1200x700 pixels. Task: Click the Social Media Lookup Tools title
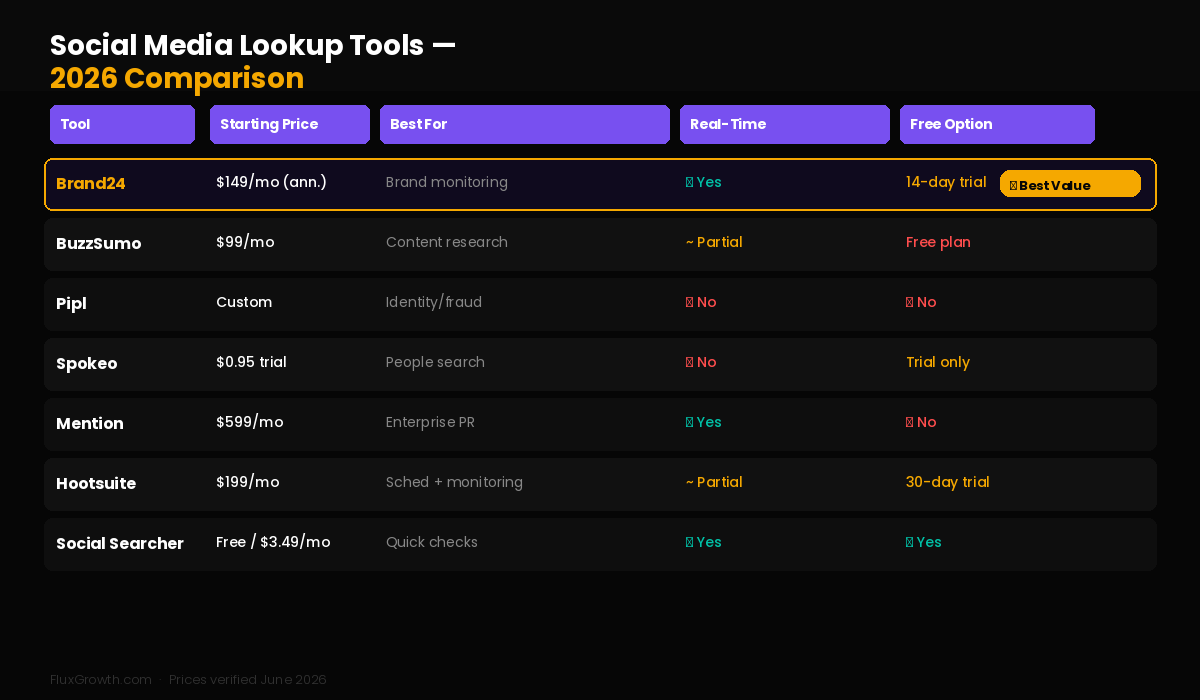click(253, 45)
